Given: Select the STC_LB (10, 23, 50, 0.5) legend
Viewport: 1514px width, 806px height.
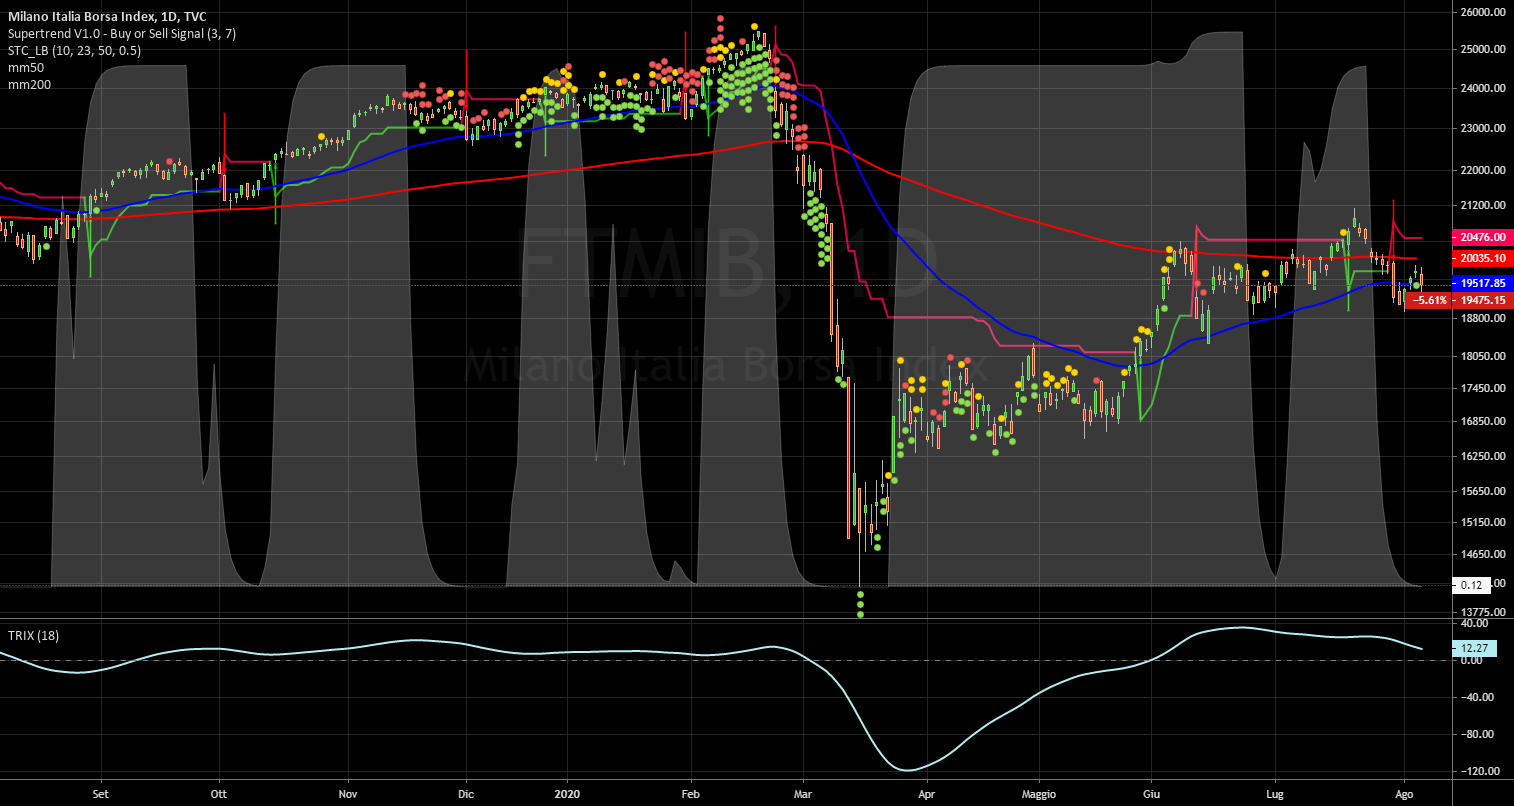Looking at the screenshot, I should tap(74, 50).
